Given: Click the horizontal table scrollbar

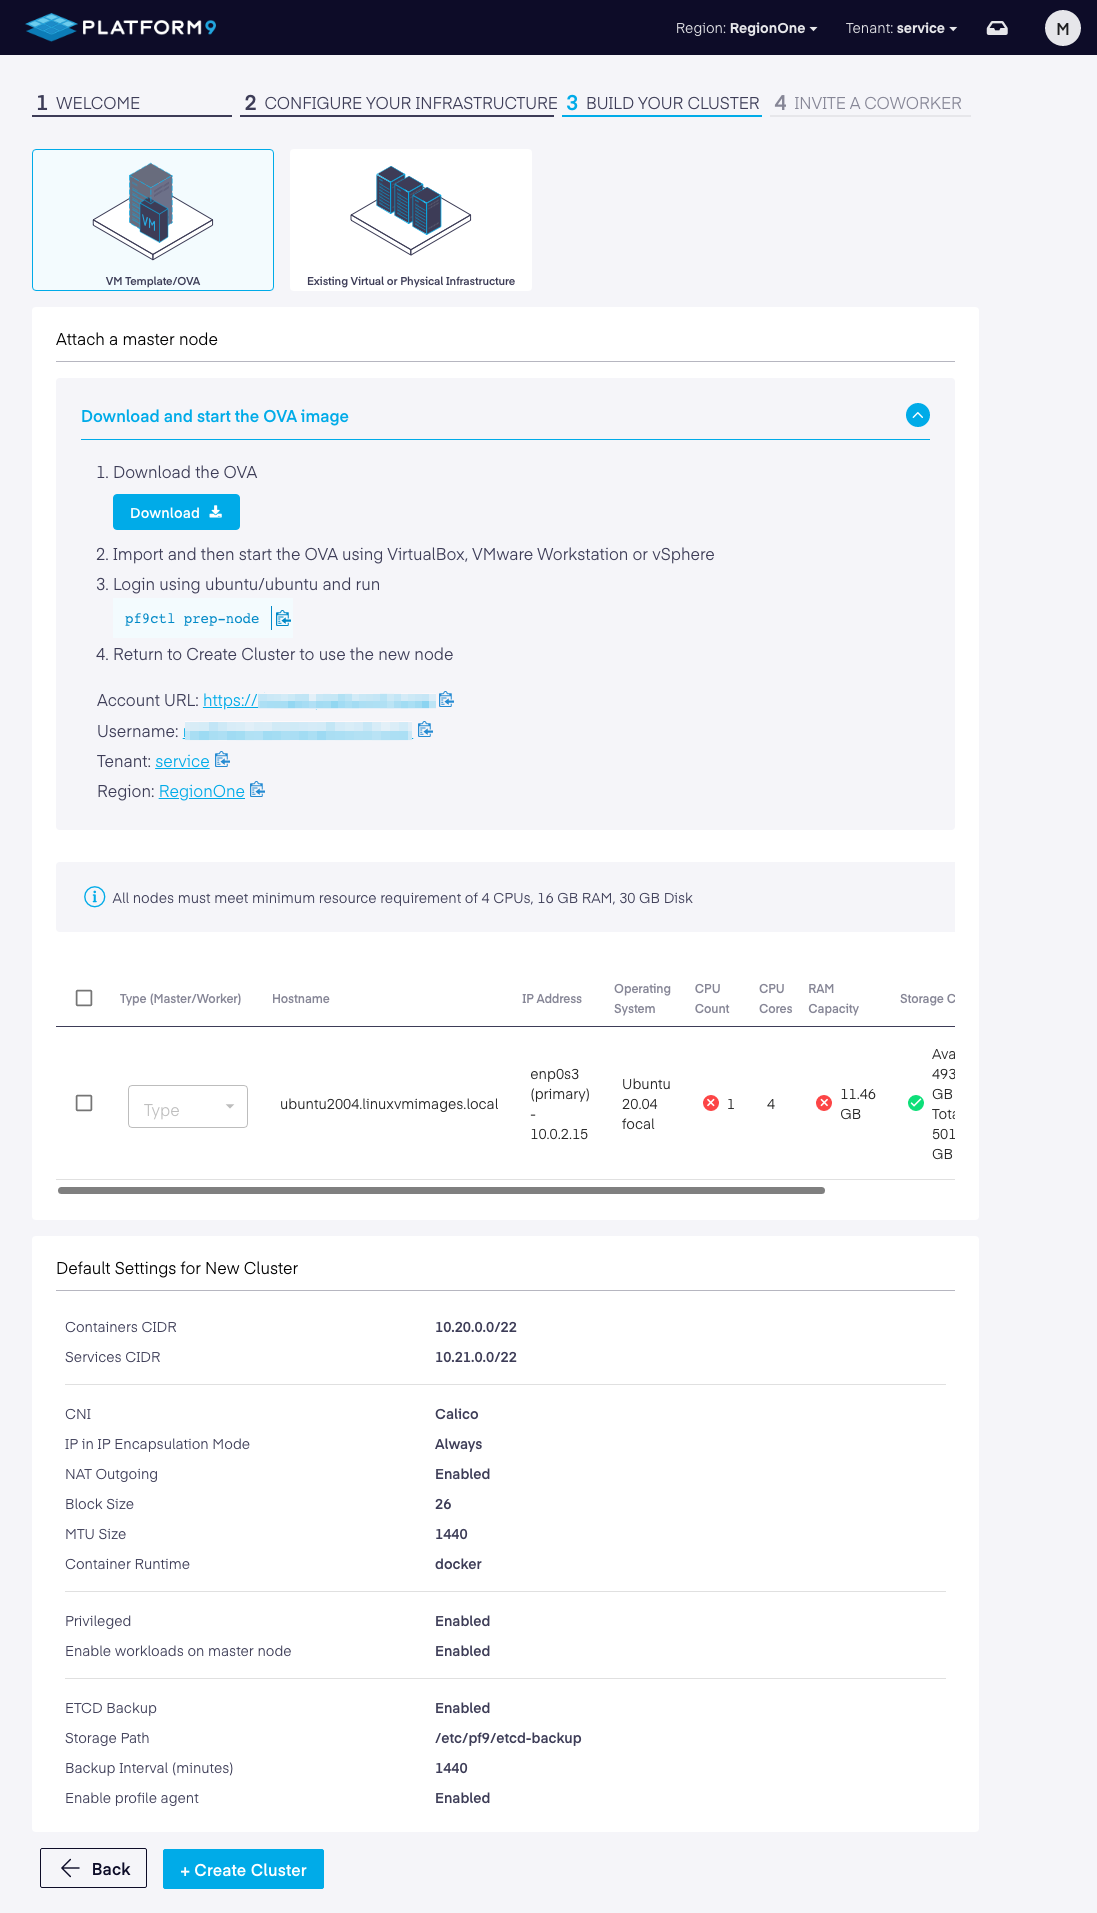Looking at the screenshot, I should pos(441,1190).
